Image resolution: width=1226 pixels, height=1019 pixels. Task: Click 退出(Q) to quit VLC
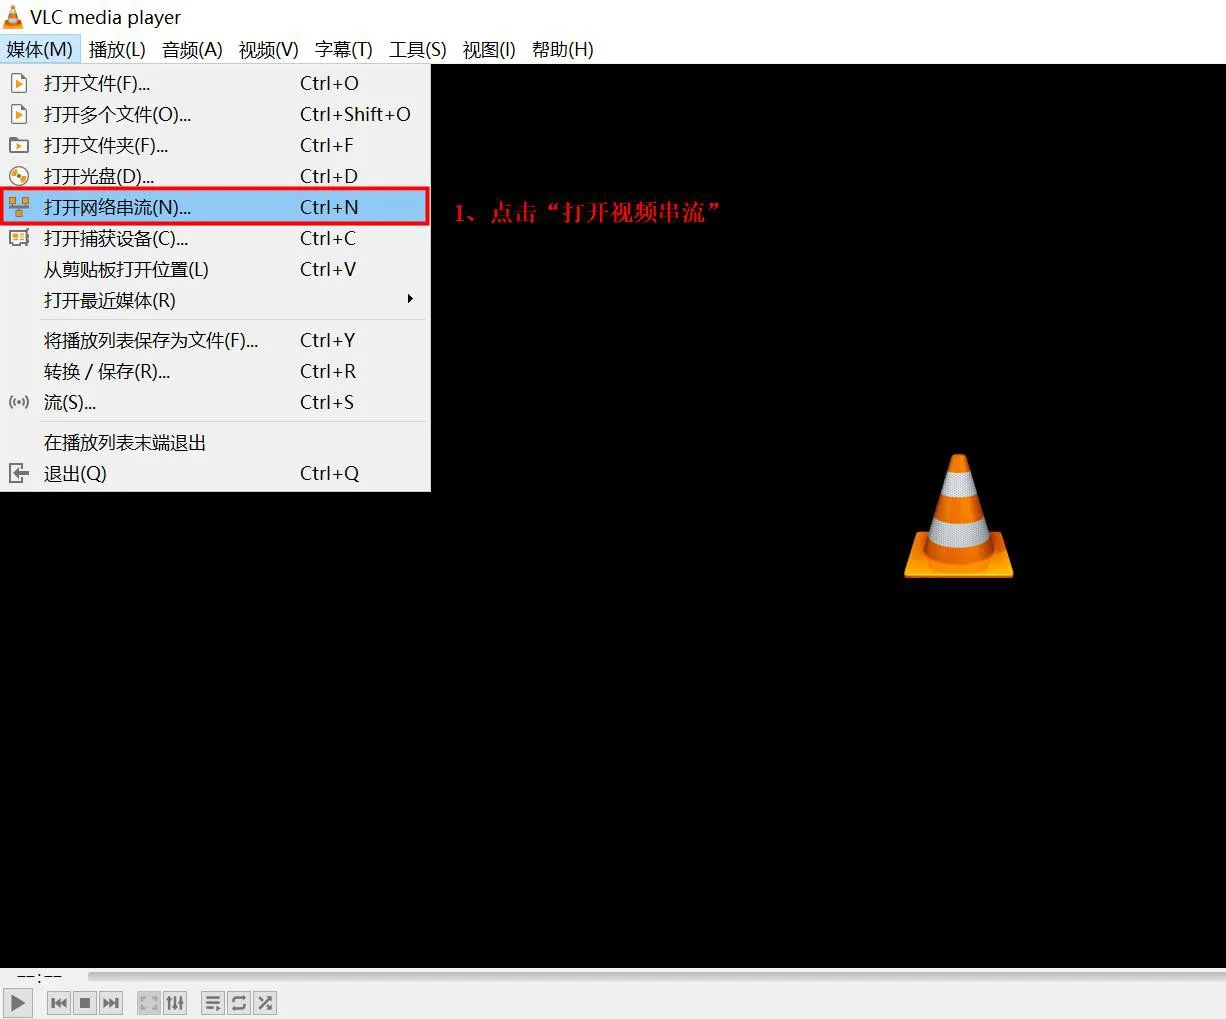click(x=75, y=473)
